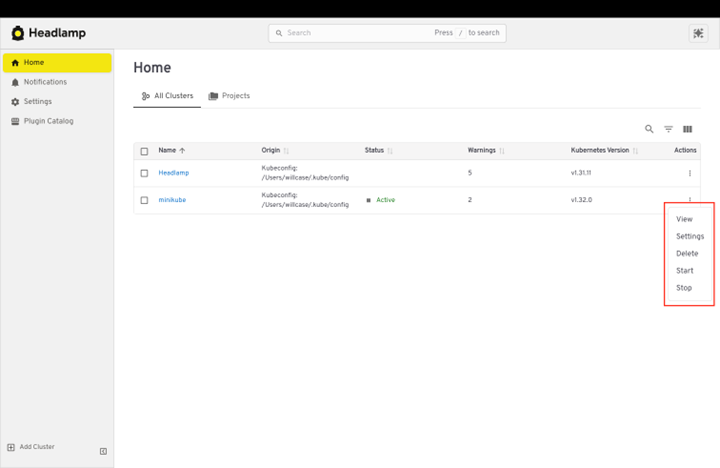Screen dimensions: 720x468
Task: Switch to the Projects tab
Action: (x=229, y=96)
